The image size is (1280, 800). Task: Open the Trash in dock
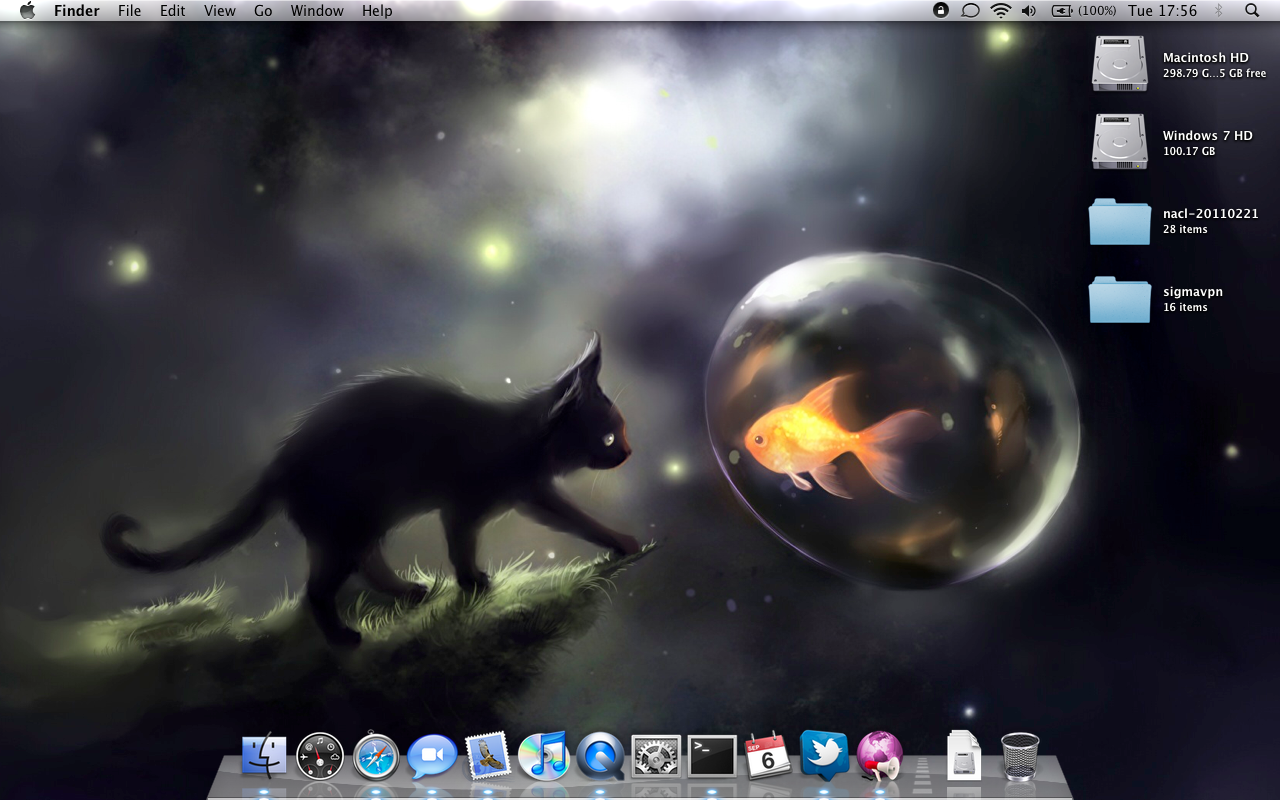point(1020,757)
